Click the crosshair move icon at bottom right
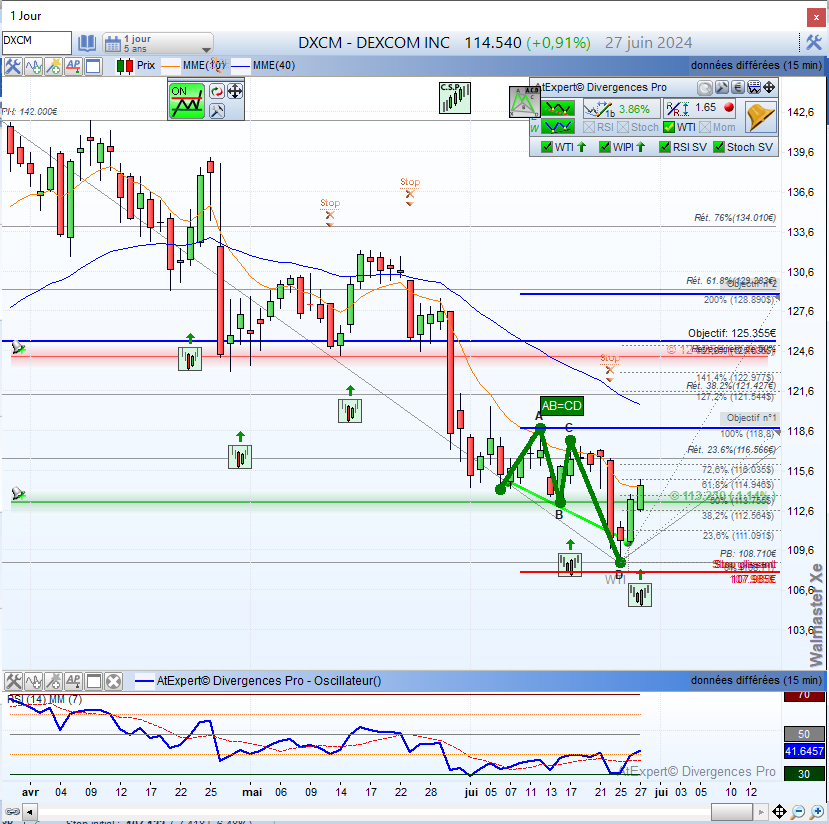Screen dimensions: 829x824 (x=779, y=811)
